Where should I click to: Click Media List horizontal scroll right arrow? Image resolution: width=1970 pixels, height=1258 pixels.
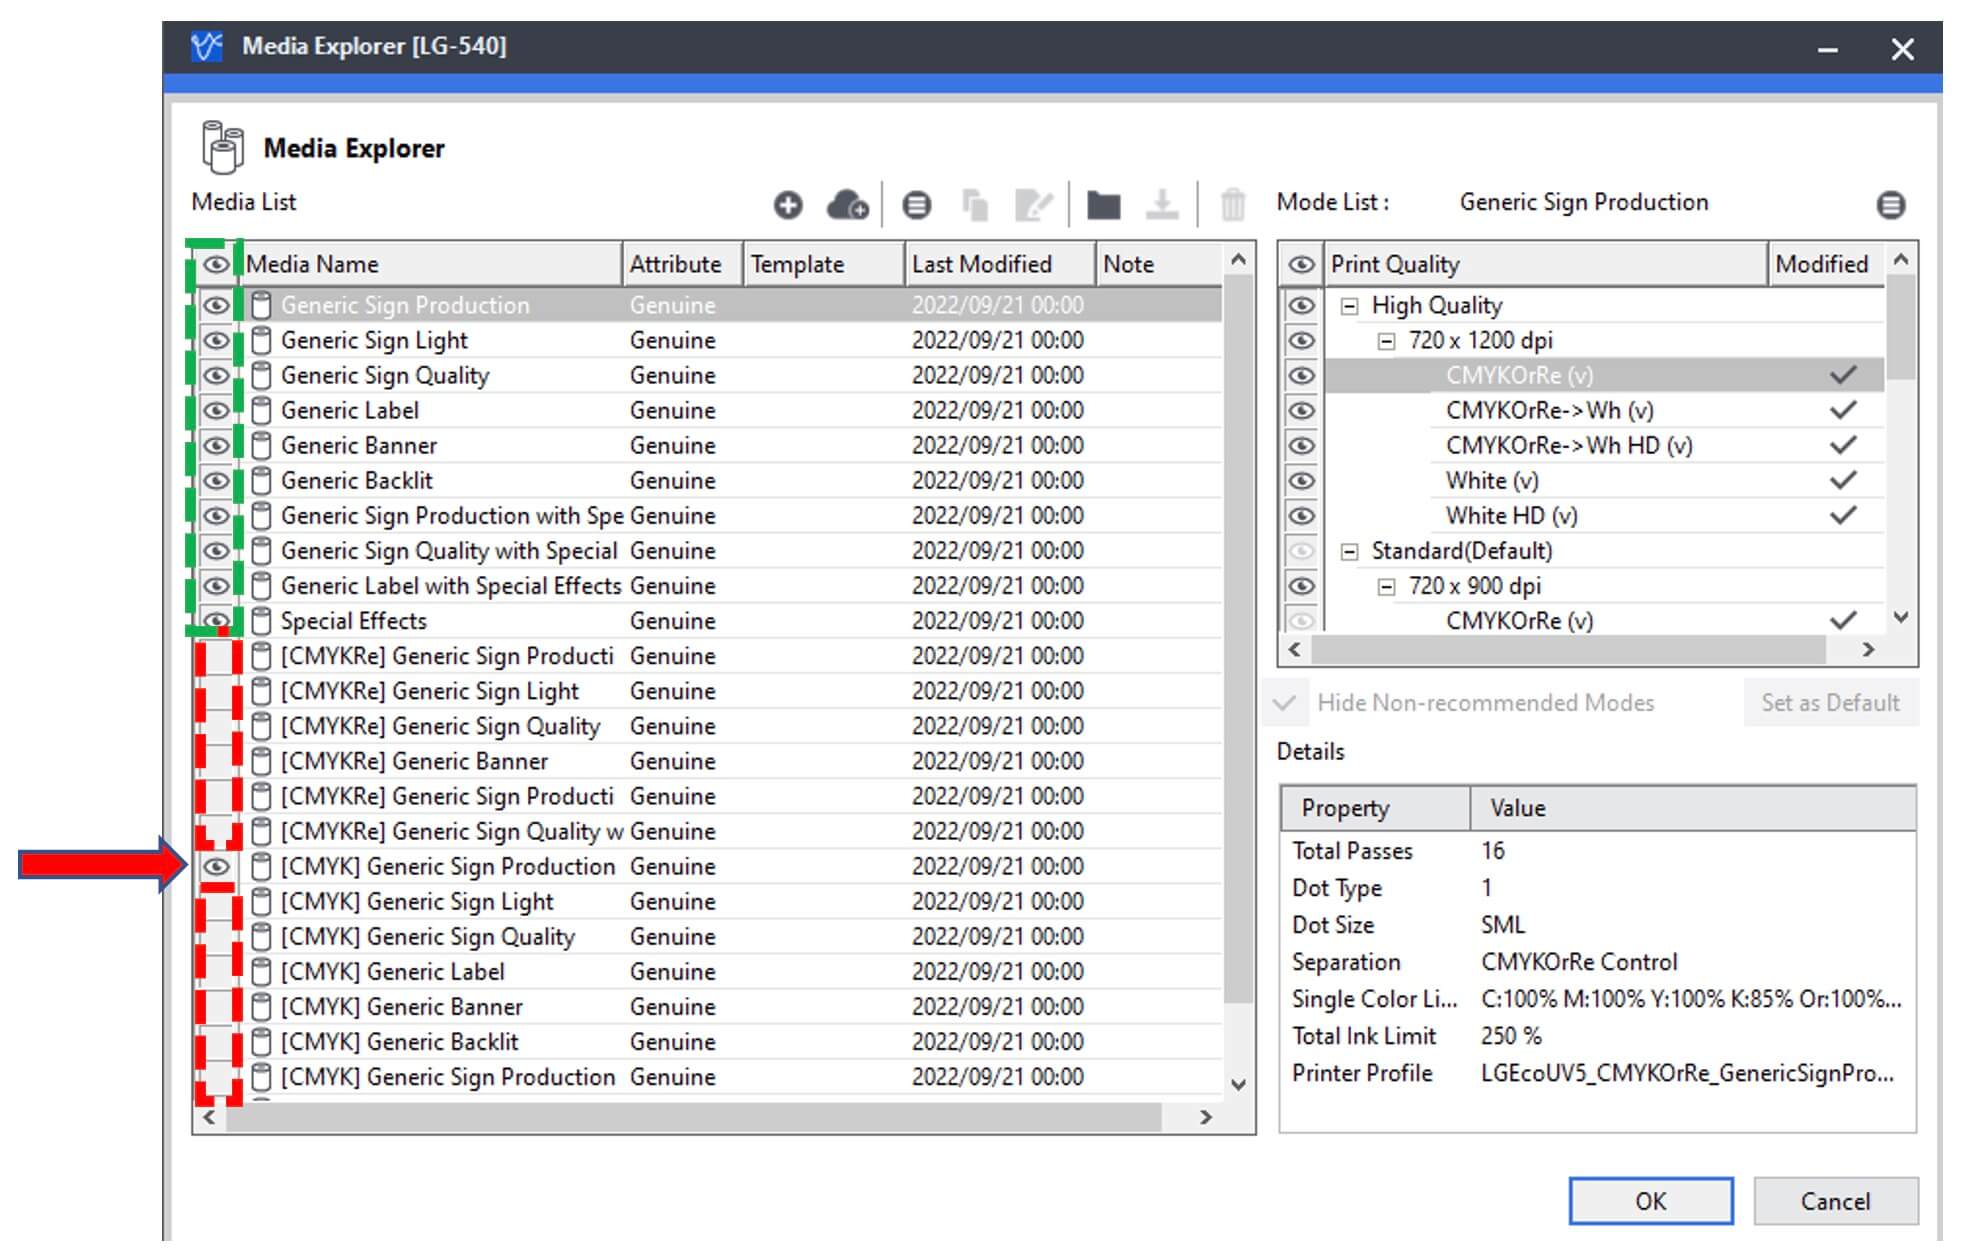click(x=1206, y=1117)
